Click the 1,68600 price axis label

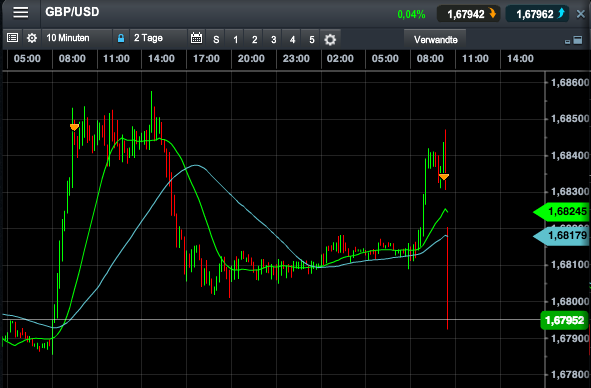569,82
